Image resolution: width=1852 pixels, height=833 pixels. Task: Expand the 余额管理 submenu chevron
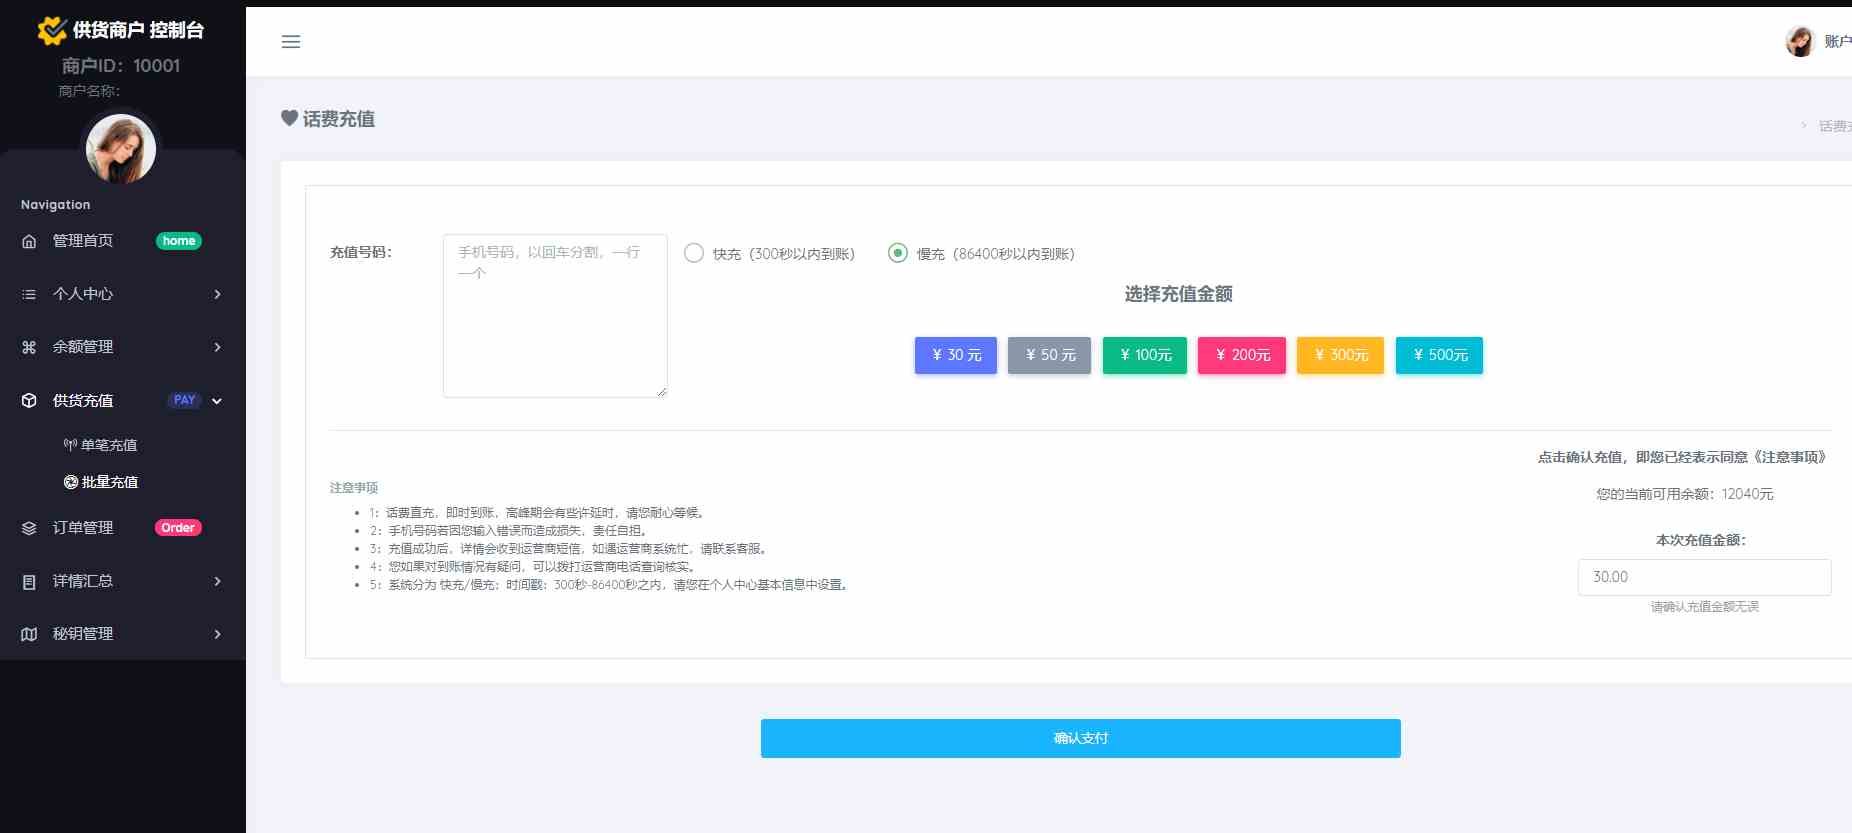(x=217, y=347)
